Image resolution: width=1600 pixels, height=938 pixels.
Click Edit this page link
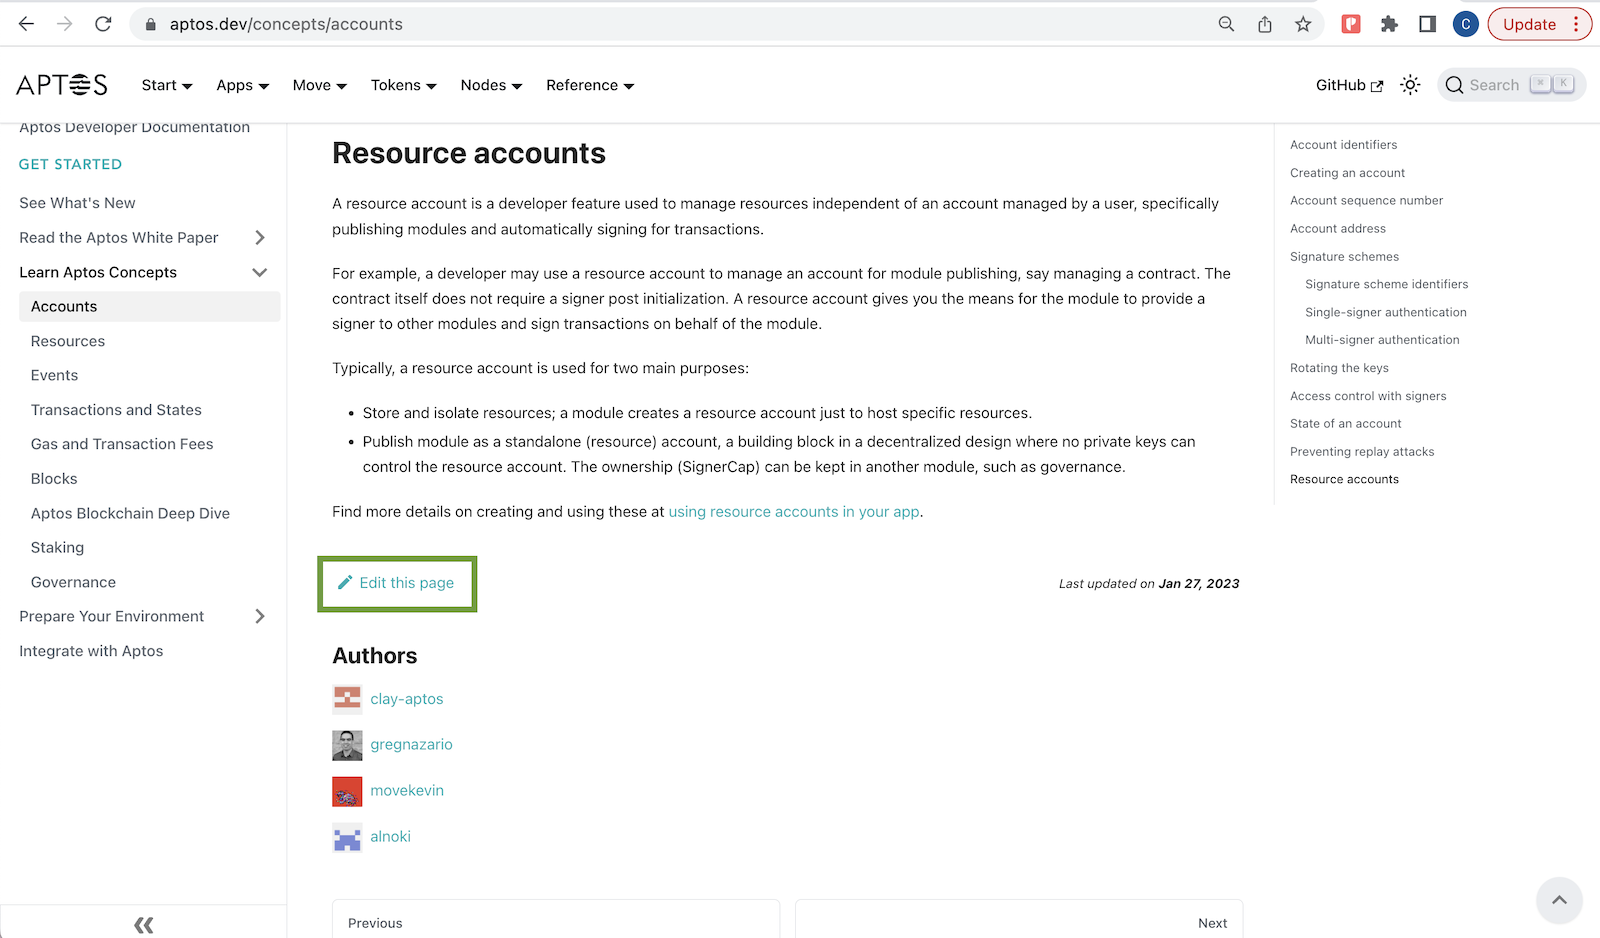coord(397,583)
